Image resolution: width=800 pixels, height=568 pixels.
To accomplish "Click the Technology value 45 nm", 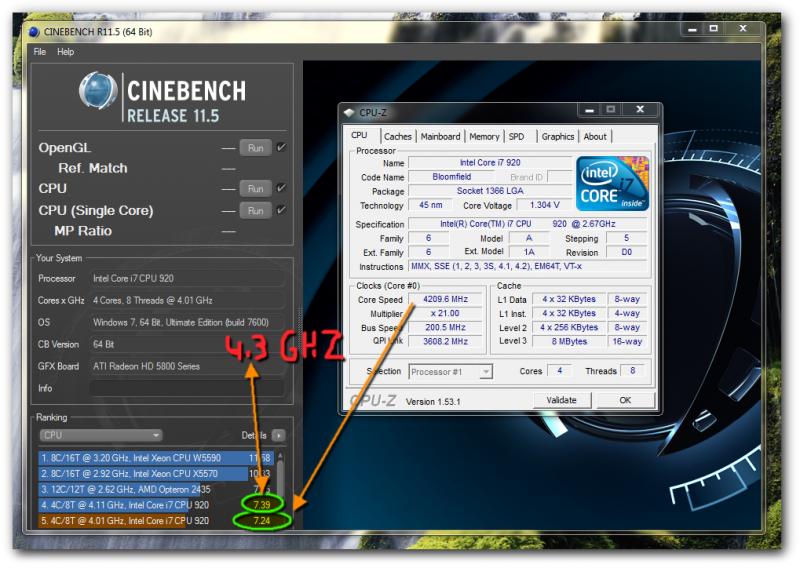I will (431, 205).
